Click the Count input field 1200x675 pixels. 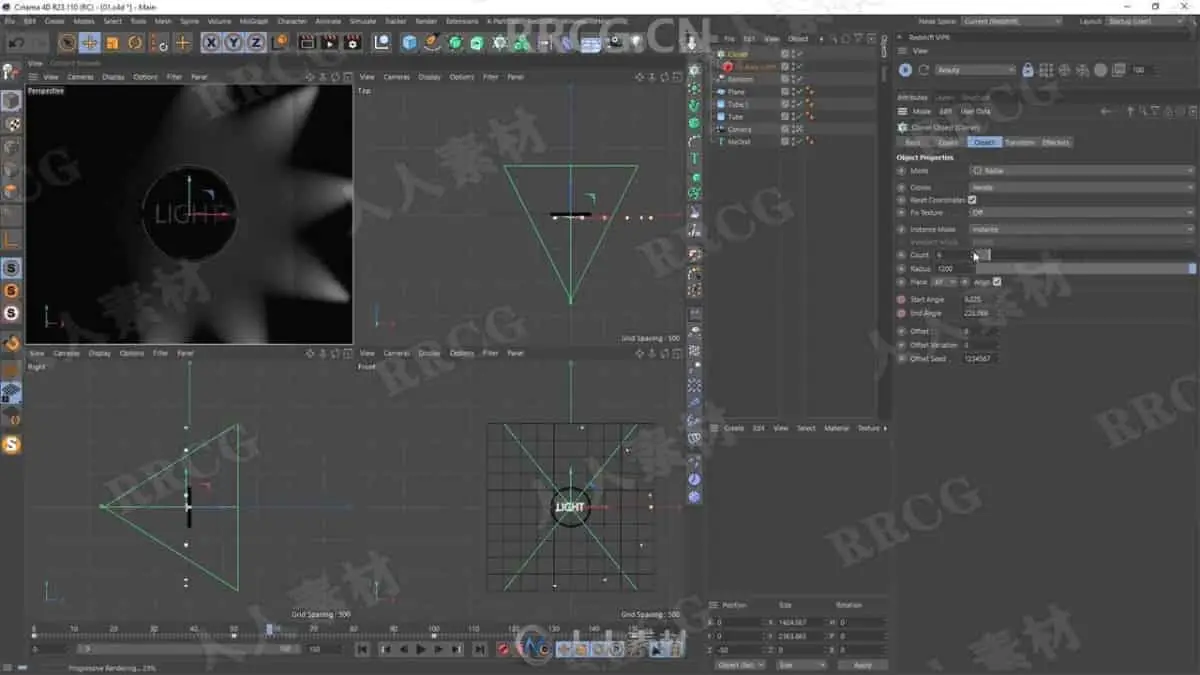tap(952, 255)
